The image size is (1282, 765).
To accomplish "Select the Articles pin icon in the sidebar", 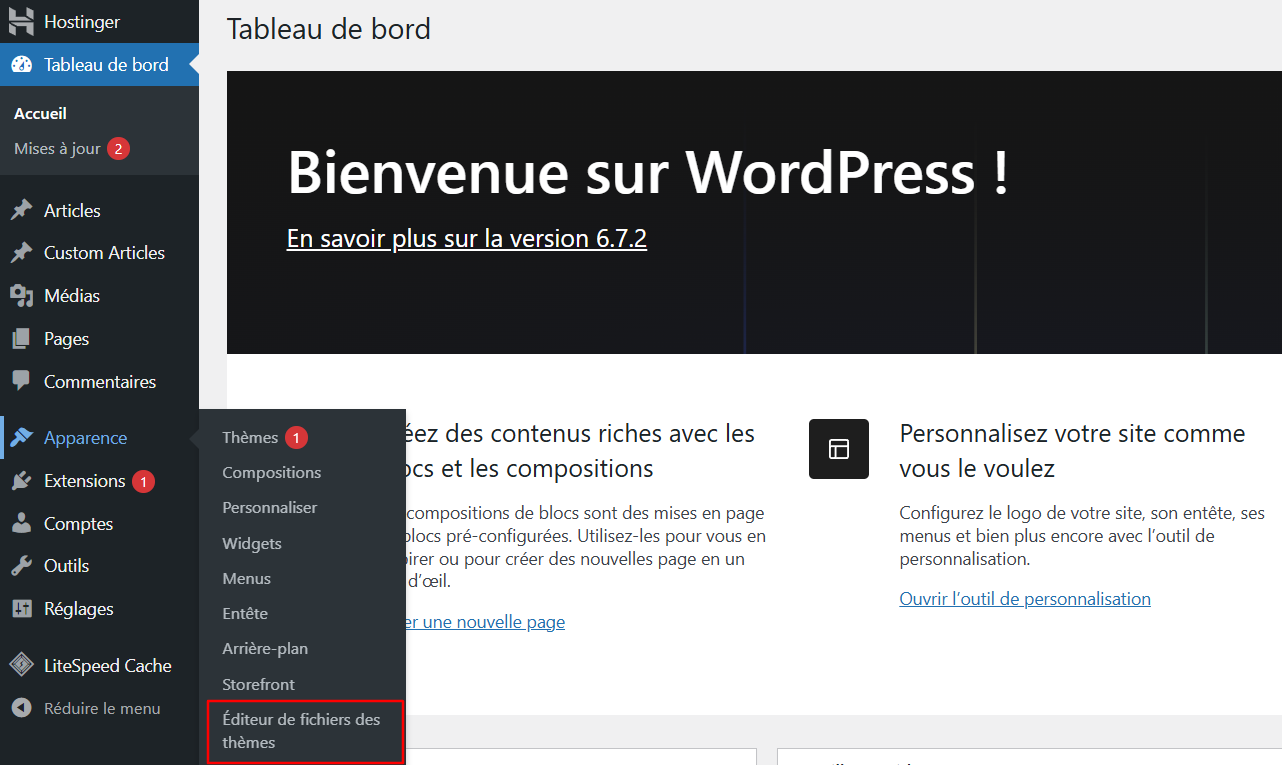I will 22,210.
